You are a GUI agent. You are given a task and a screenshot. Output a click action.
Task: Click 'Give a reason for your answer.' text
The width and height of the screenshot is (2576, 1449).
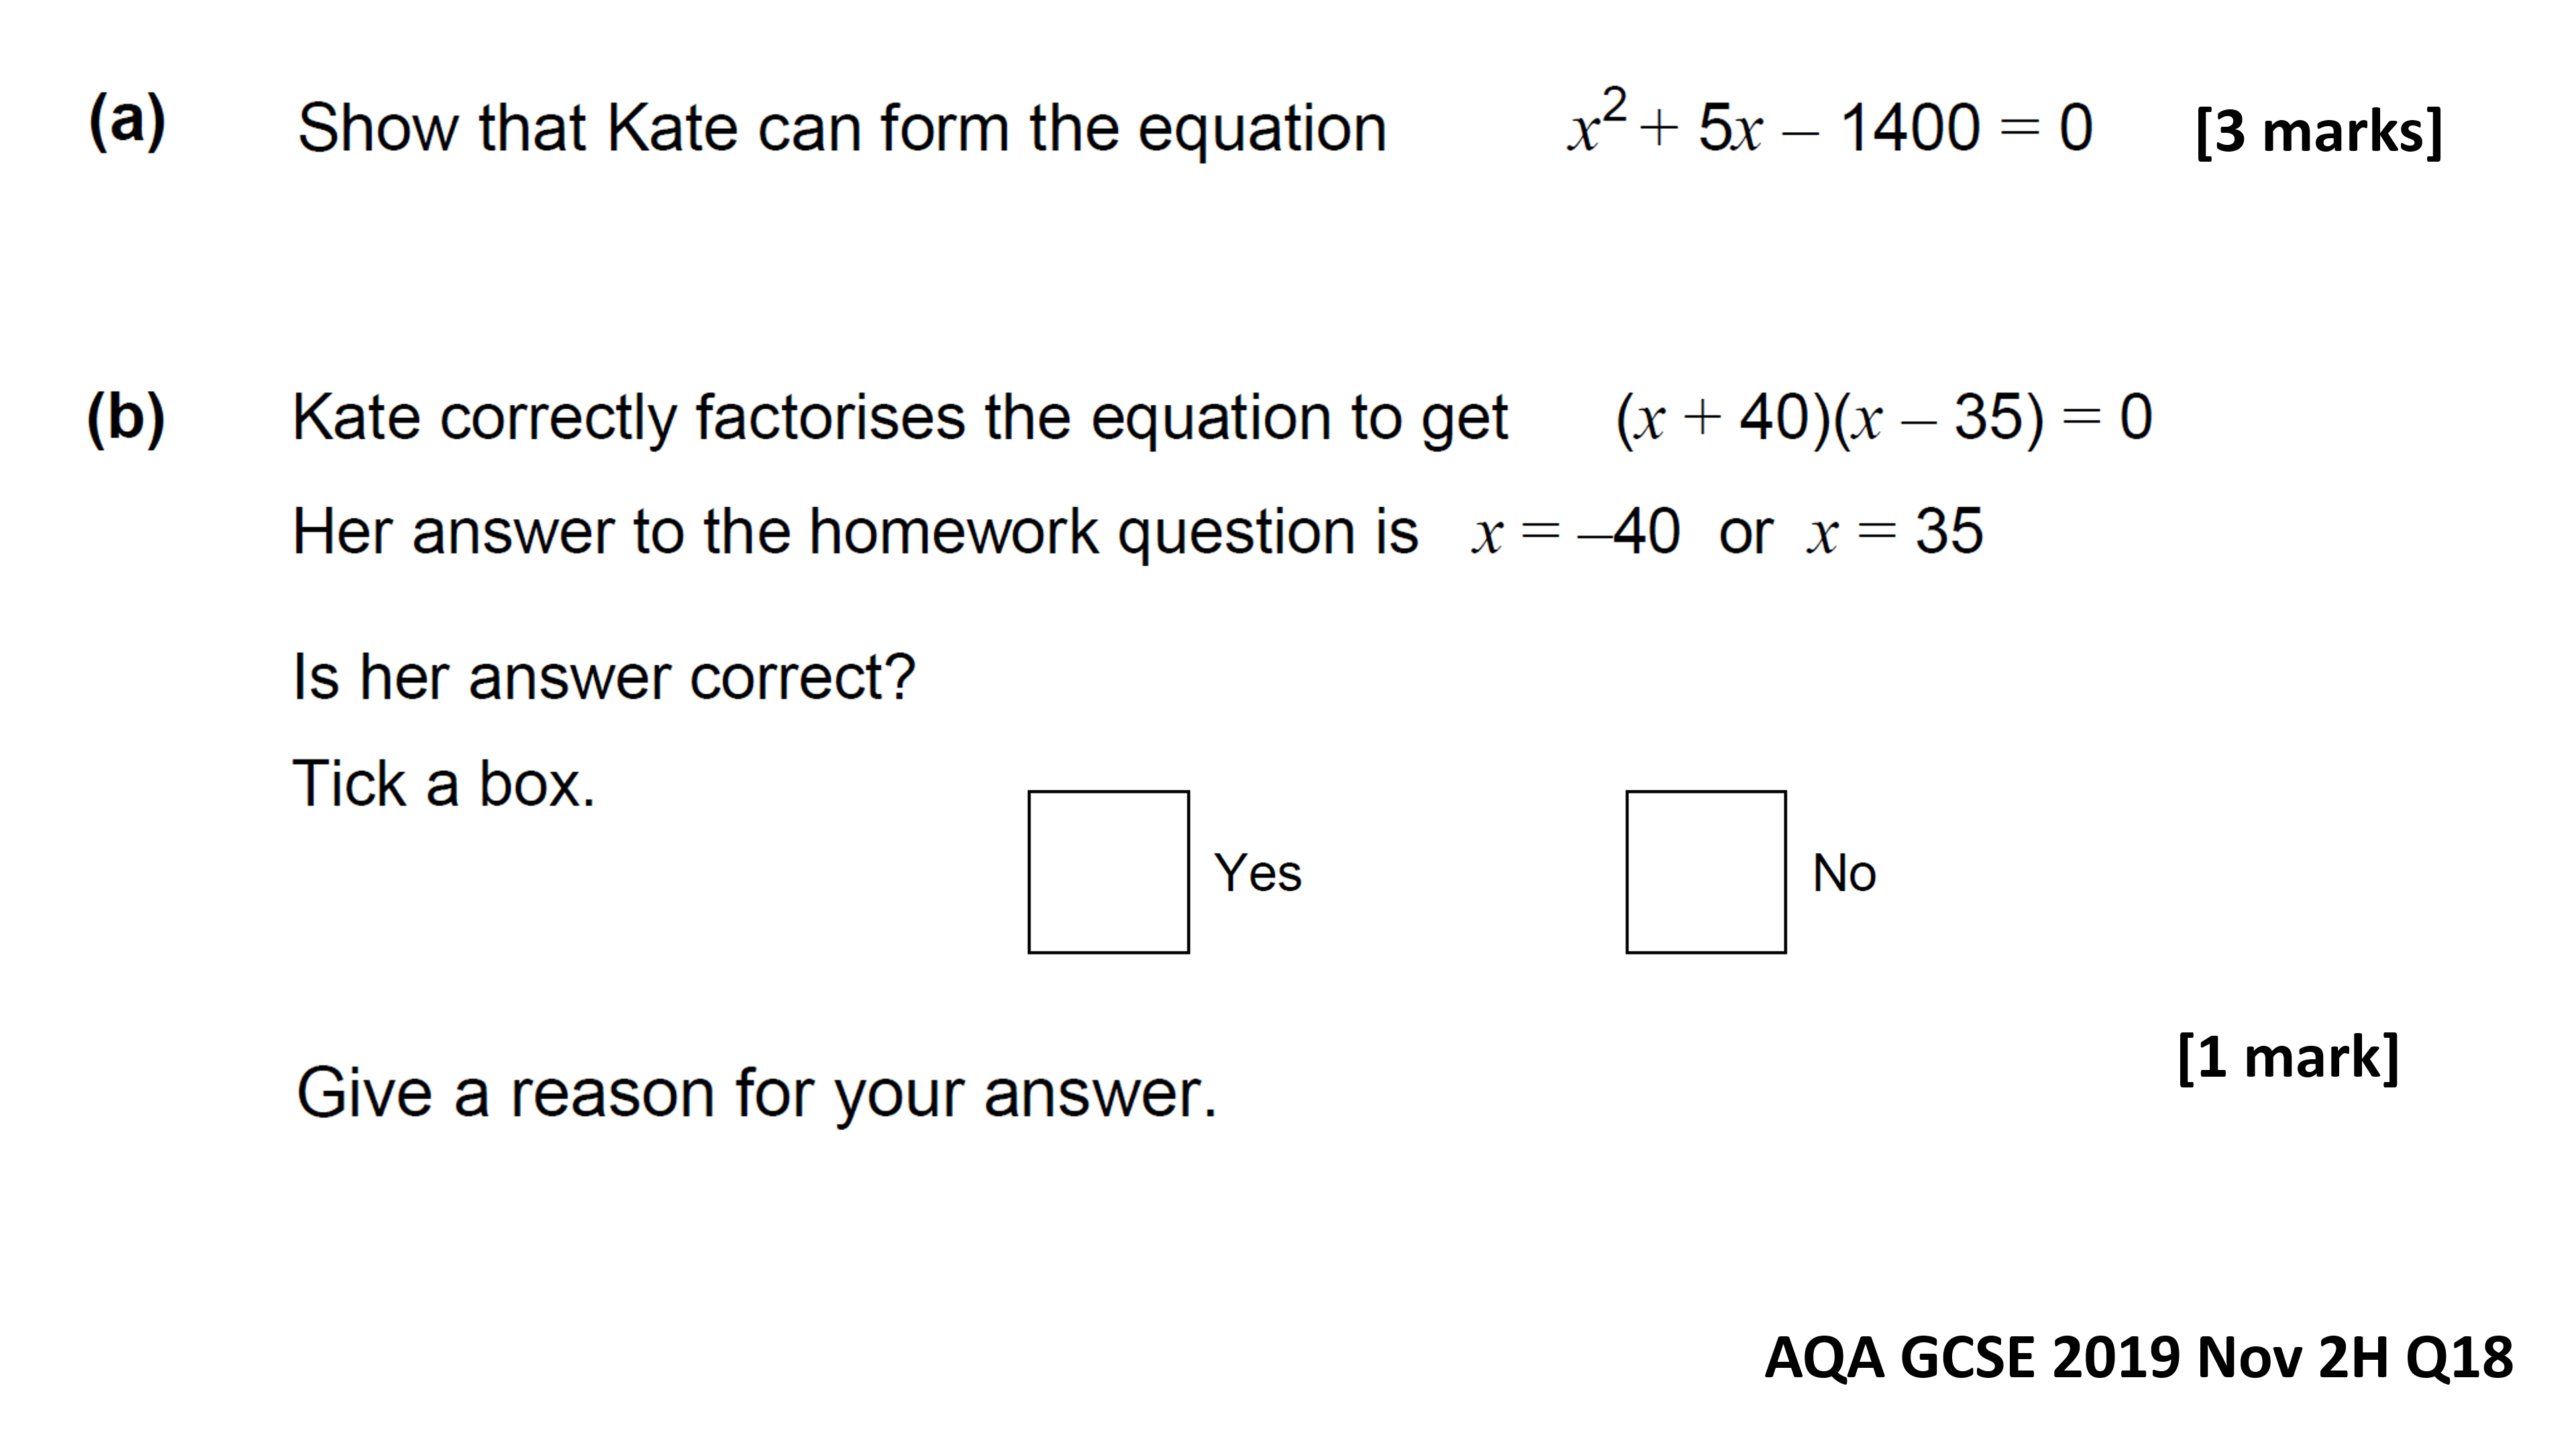point(757,1094)
